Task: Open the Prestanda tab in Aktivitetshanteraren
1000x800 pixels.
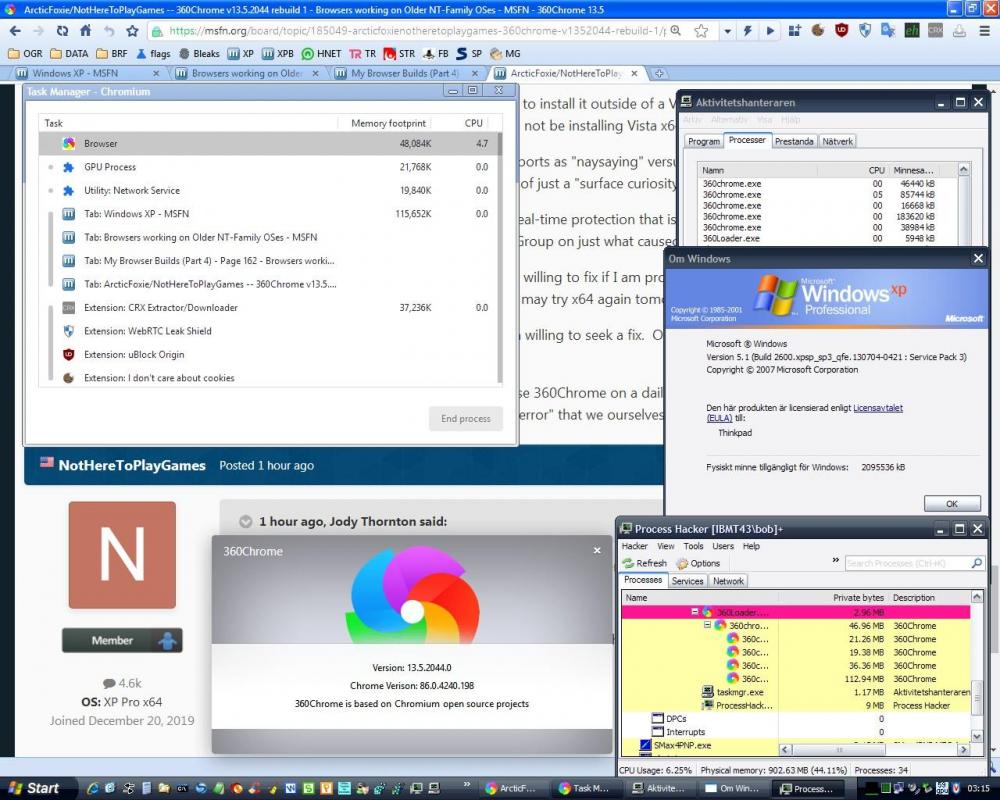Action: click(794, 141)
